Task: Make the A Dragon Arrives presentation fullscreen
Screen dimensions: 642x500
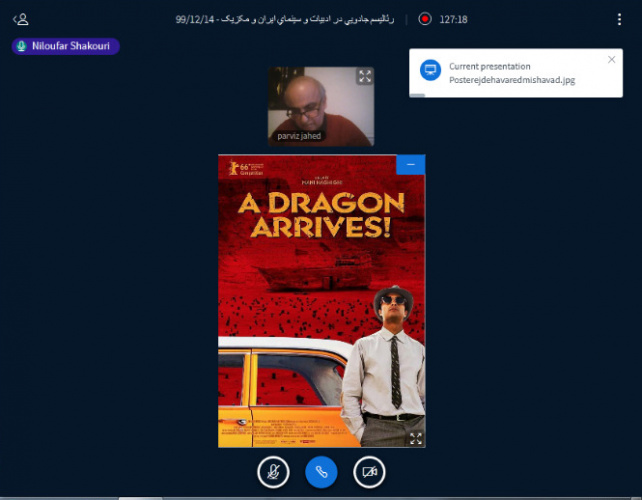Action: coord(415,438)
